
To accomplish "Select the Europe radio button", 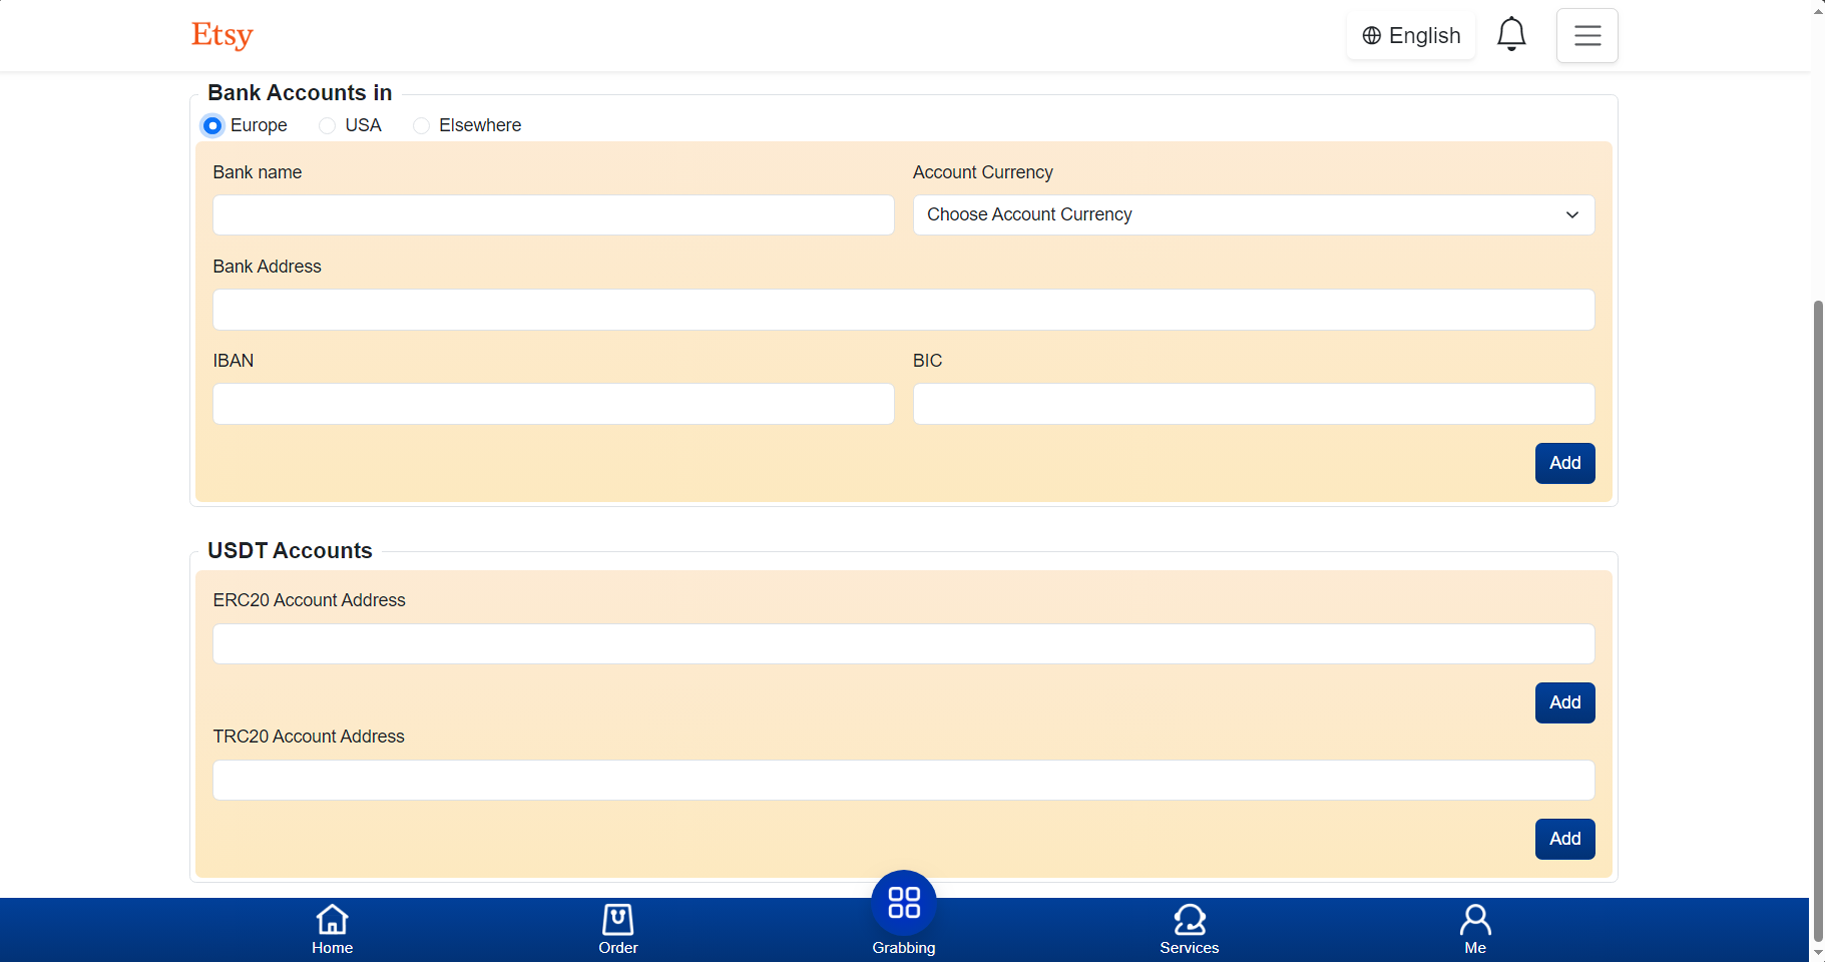I will (212, 126).
